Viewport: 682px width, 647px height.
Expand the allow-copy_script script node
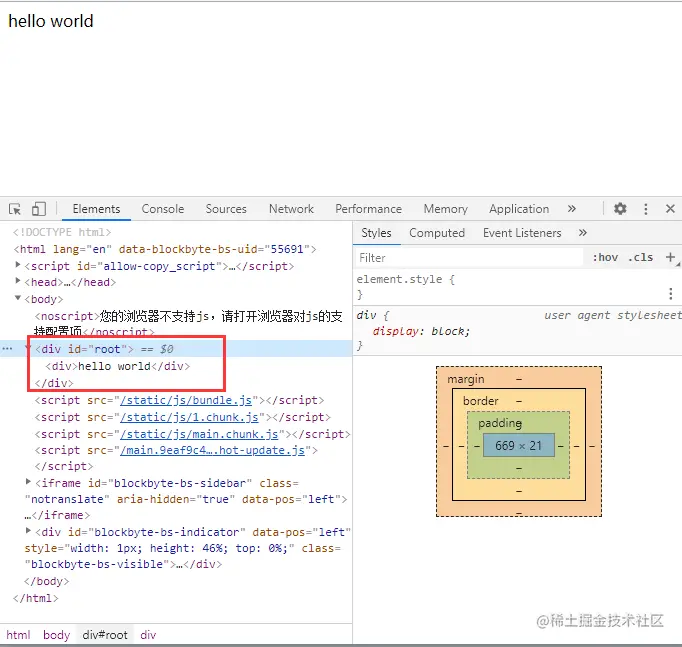18,264
